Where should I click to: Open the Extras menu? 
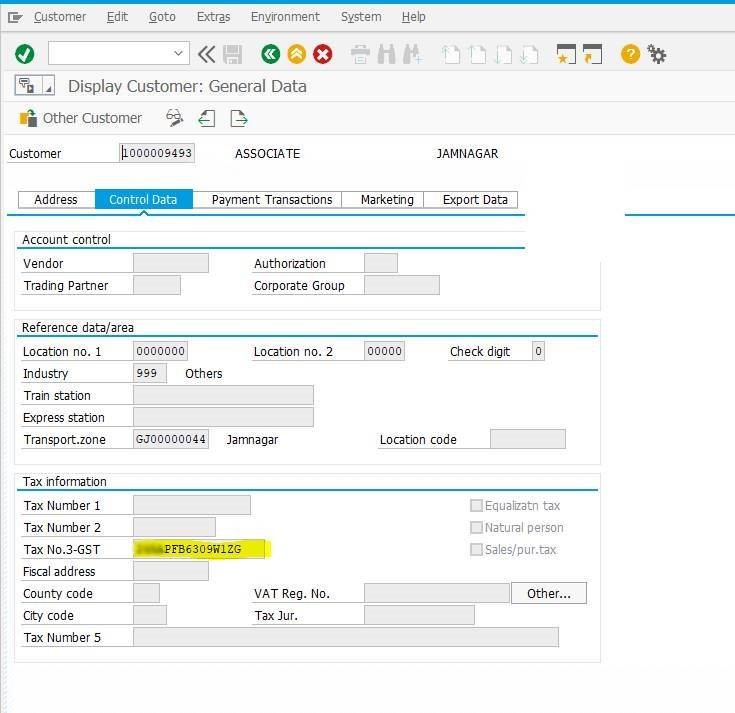pos(213,17)
